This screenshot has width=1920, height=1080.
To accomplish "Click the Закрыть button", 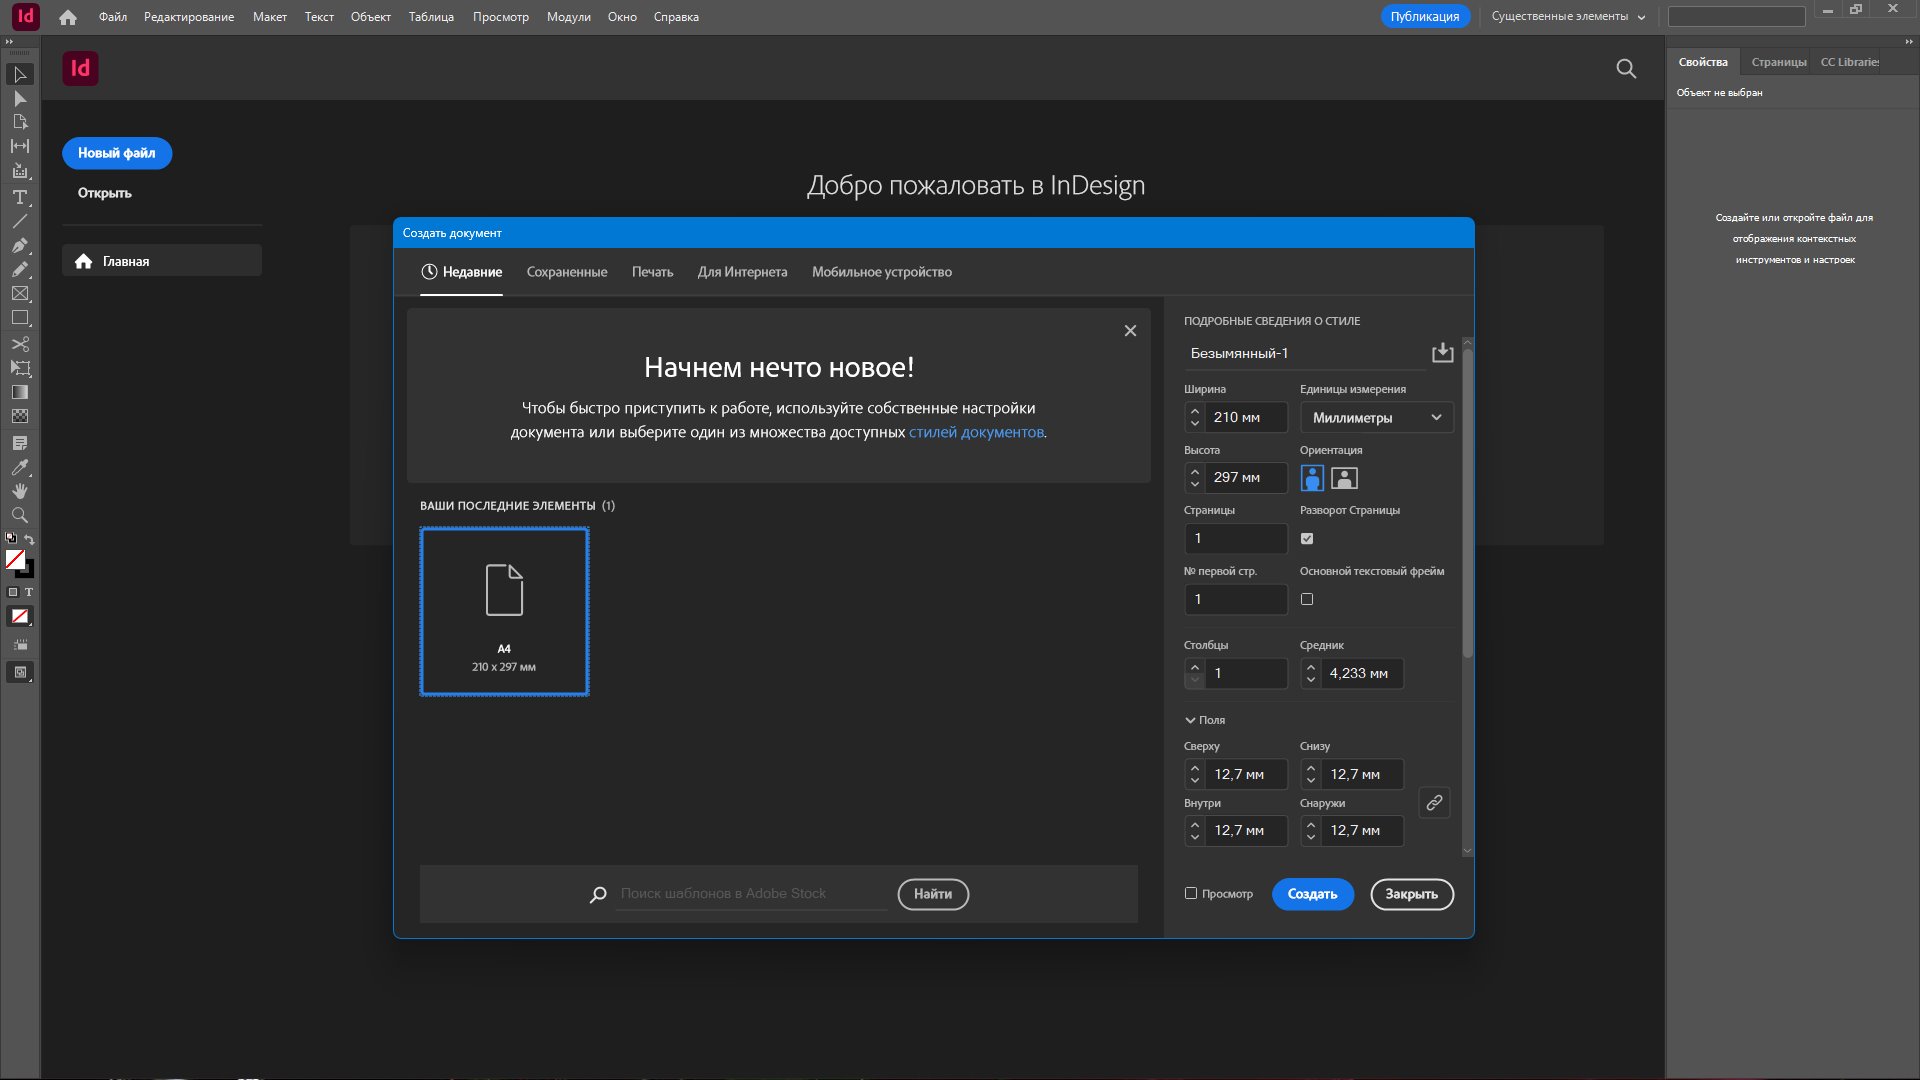I will [x=1411, y=894].
